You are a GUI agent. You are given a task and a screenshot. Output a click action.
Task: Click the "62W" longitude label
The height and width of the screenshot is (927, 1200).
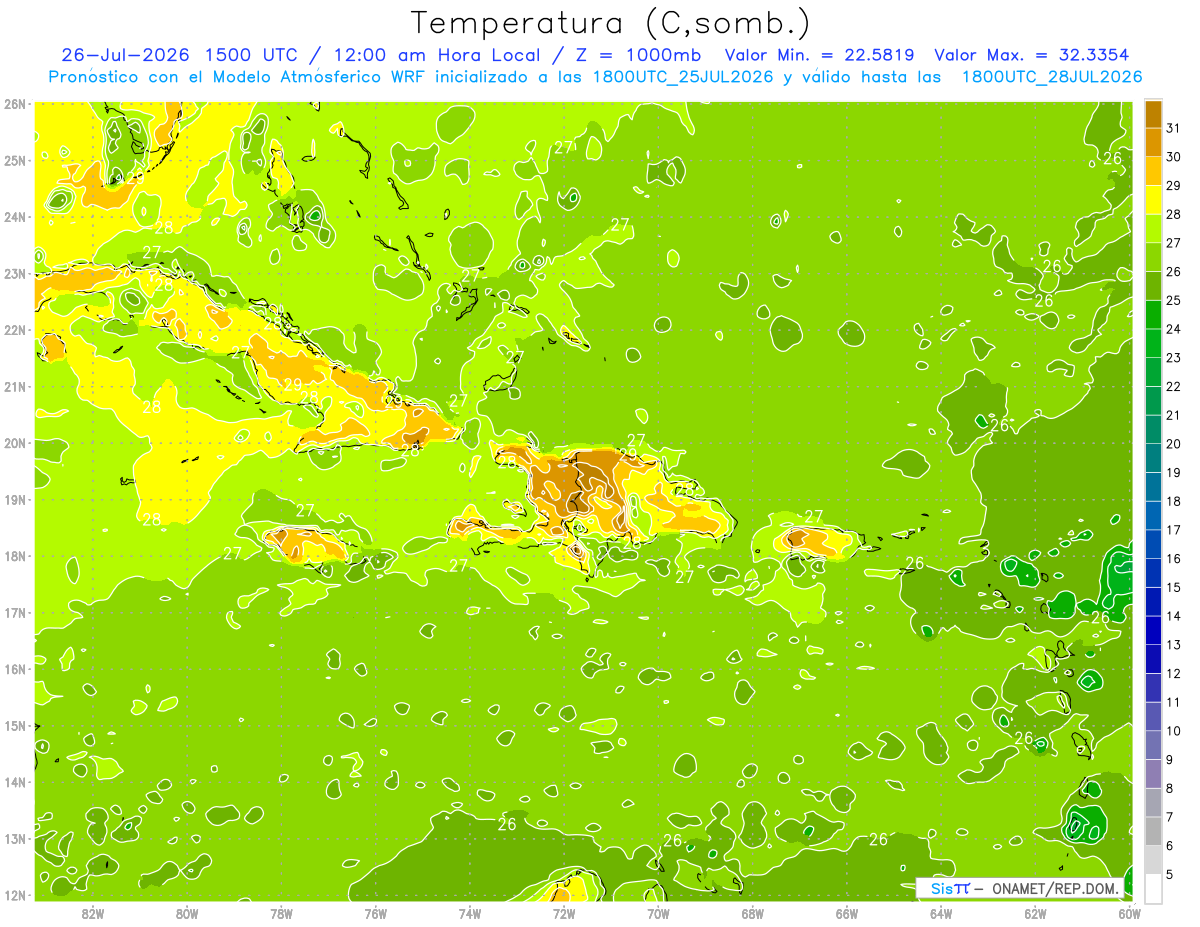click(x=1035, y=913)
